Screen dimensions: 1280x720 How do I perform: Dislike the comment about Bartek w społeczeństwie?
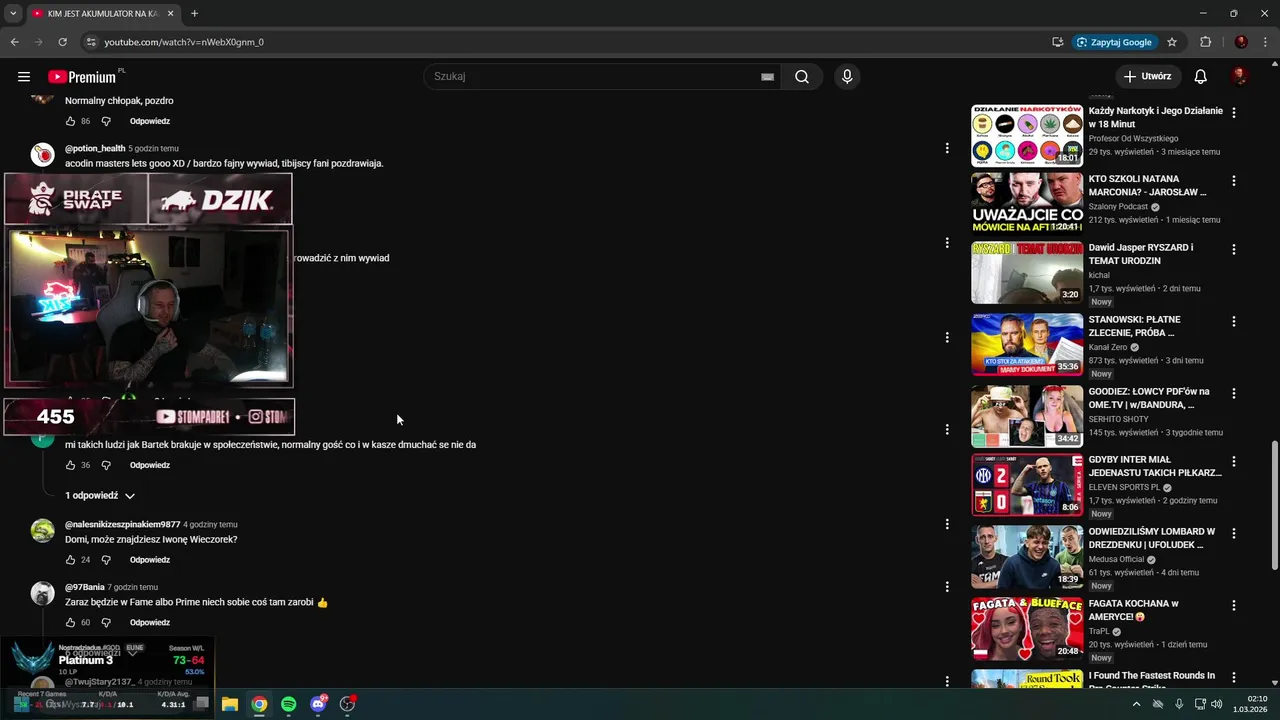click(106, 465)
